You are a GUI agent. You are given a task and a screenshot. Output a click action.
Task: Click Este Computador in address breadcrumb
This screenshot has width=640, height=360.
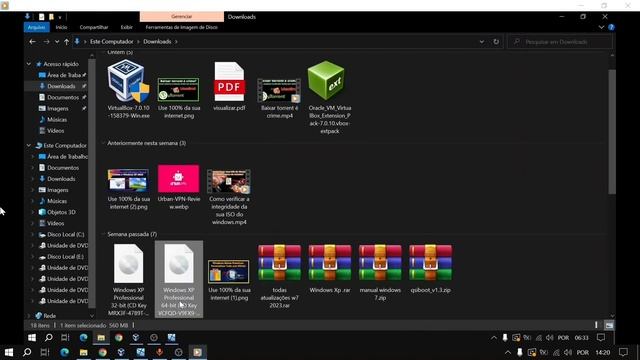[111, 42]
